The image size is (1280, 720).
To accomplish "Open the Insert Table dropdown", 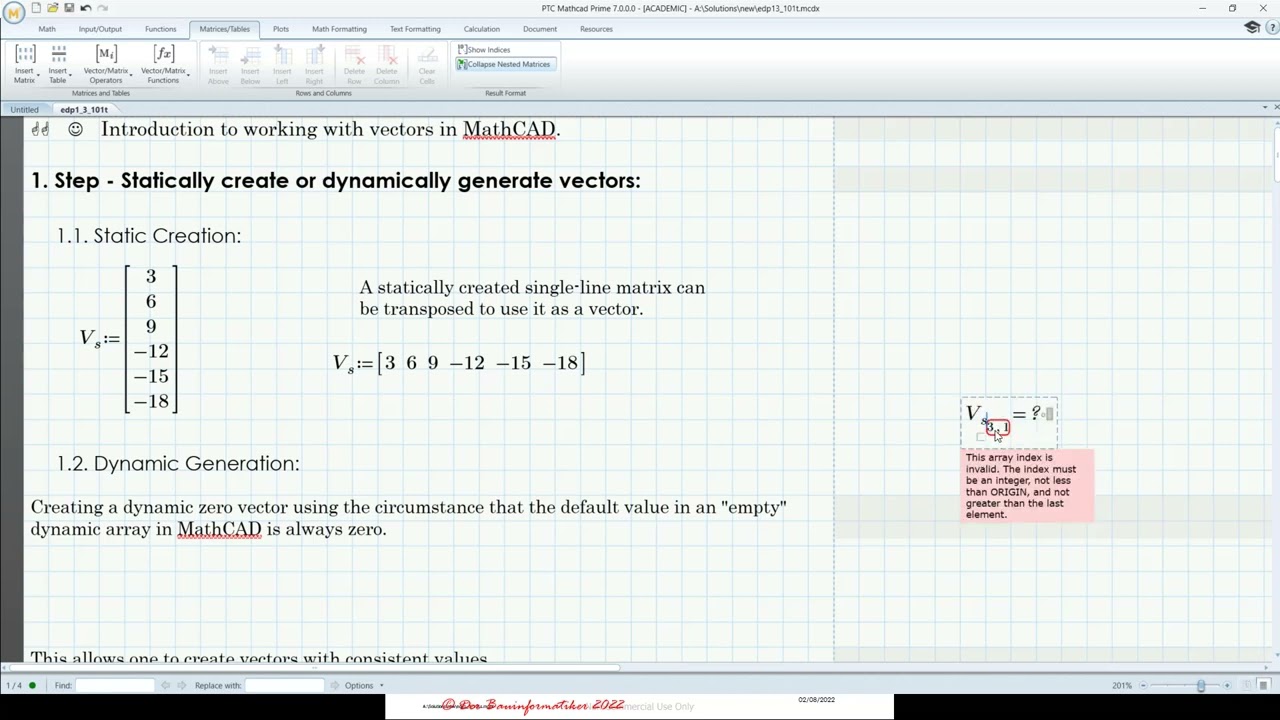I will click(59, 65).
